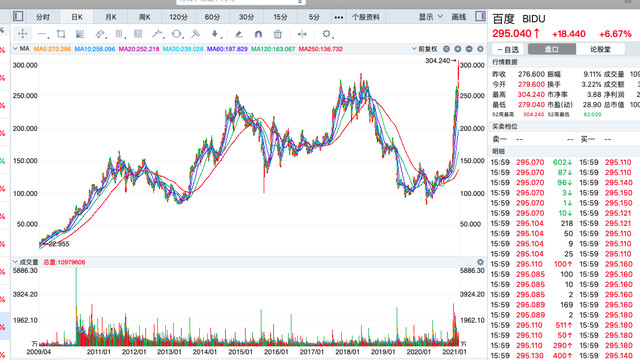Viewport: 640px width, 360px height.
Task: Select the ellipse shape tool
Action: coord(176,34)
